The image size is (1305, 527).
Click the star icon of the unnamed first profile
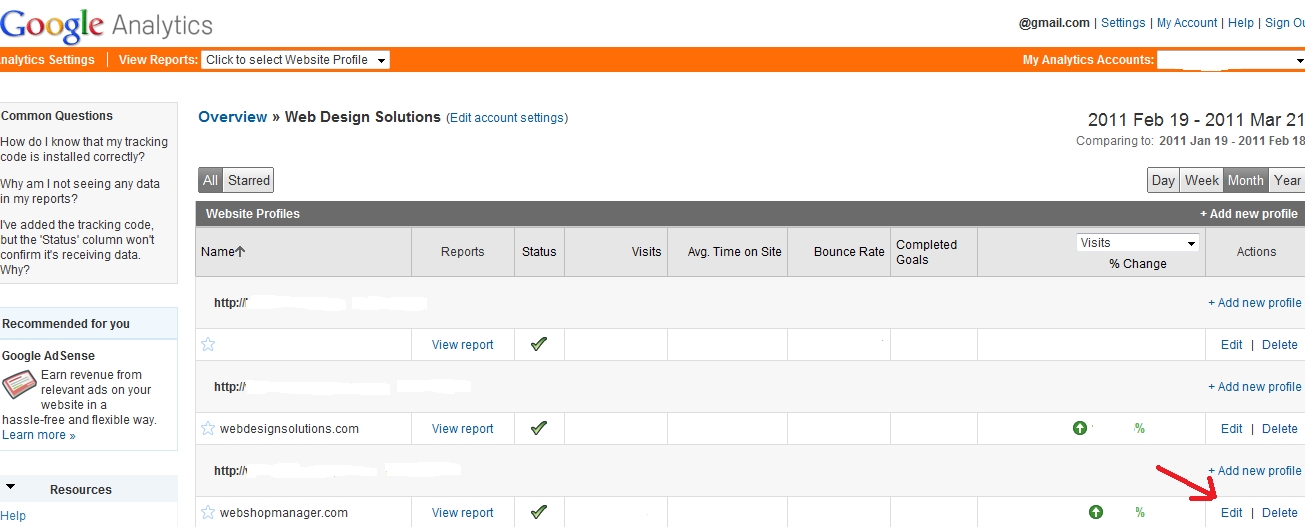(208, 345)
